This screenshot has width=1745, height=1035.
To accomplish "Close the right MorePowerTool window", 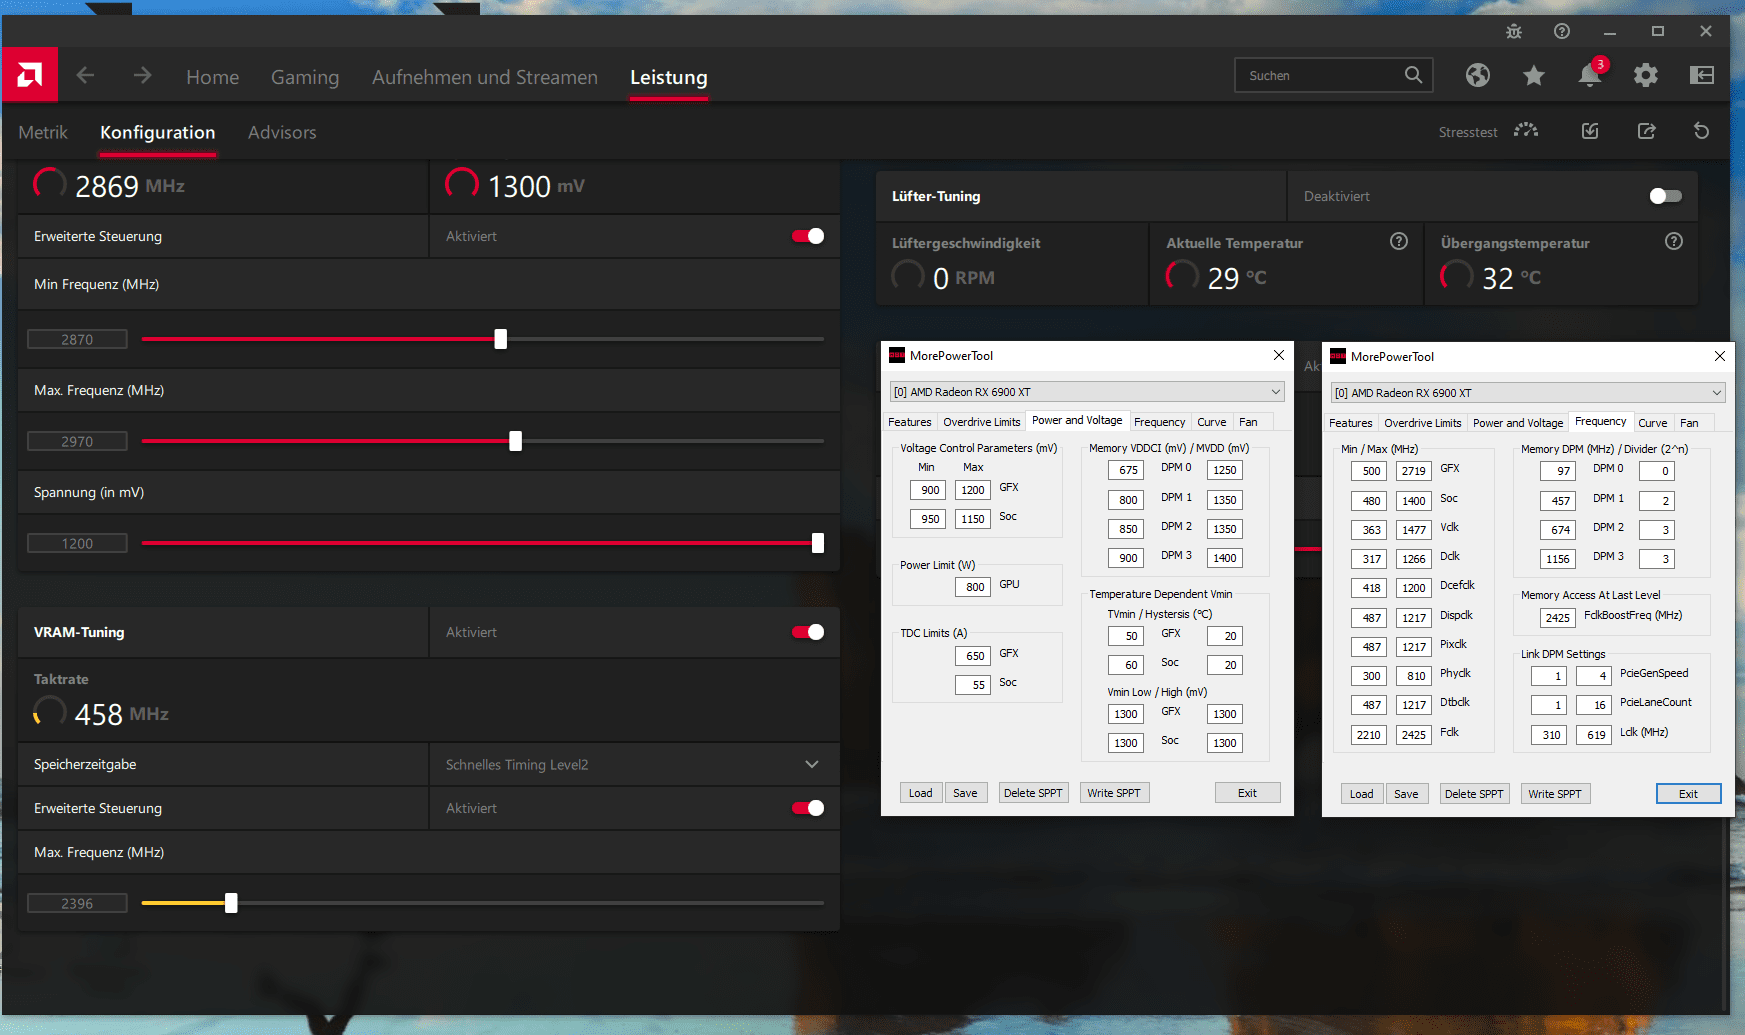I will (1720, 356).
